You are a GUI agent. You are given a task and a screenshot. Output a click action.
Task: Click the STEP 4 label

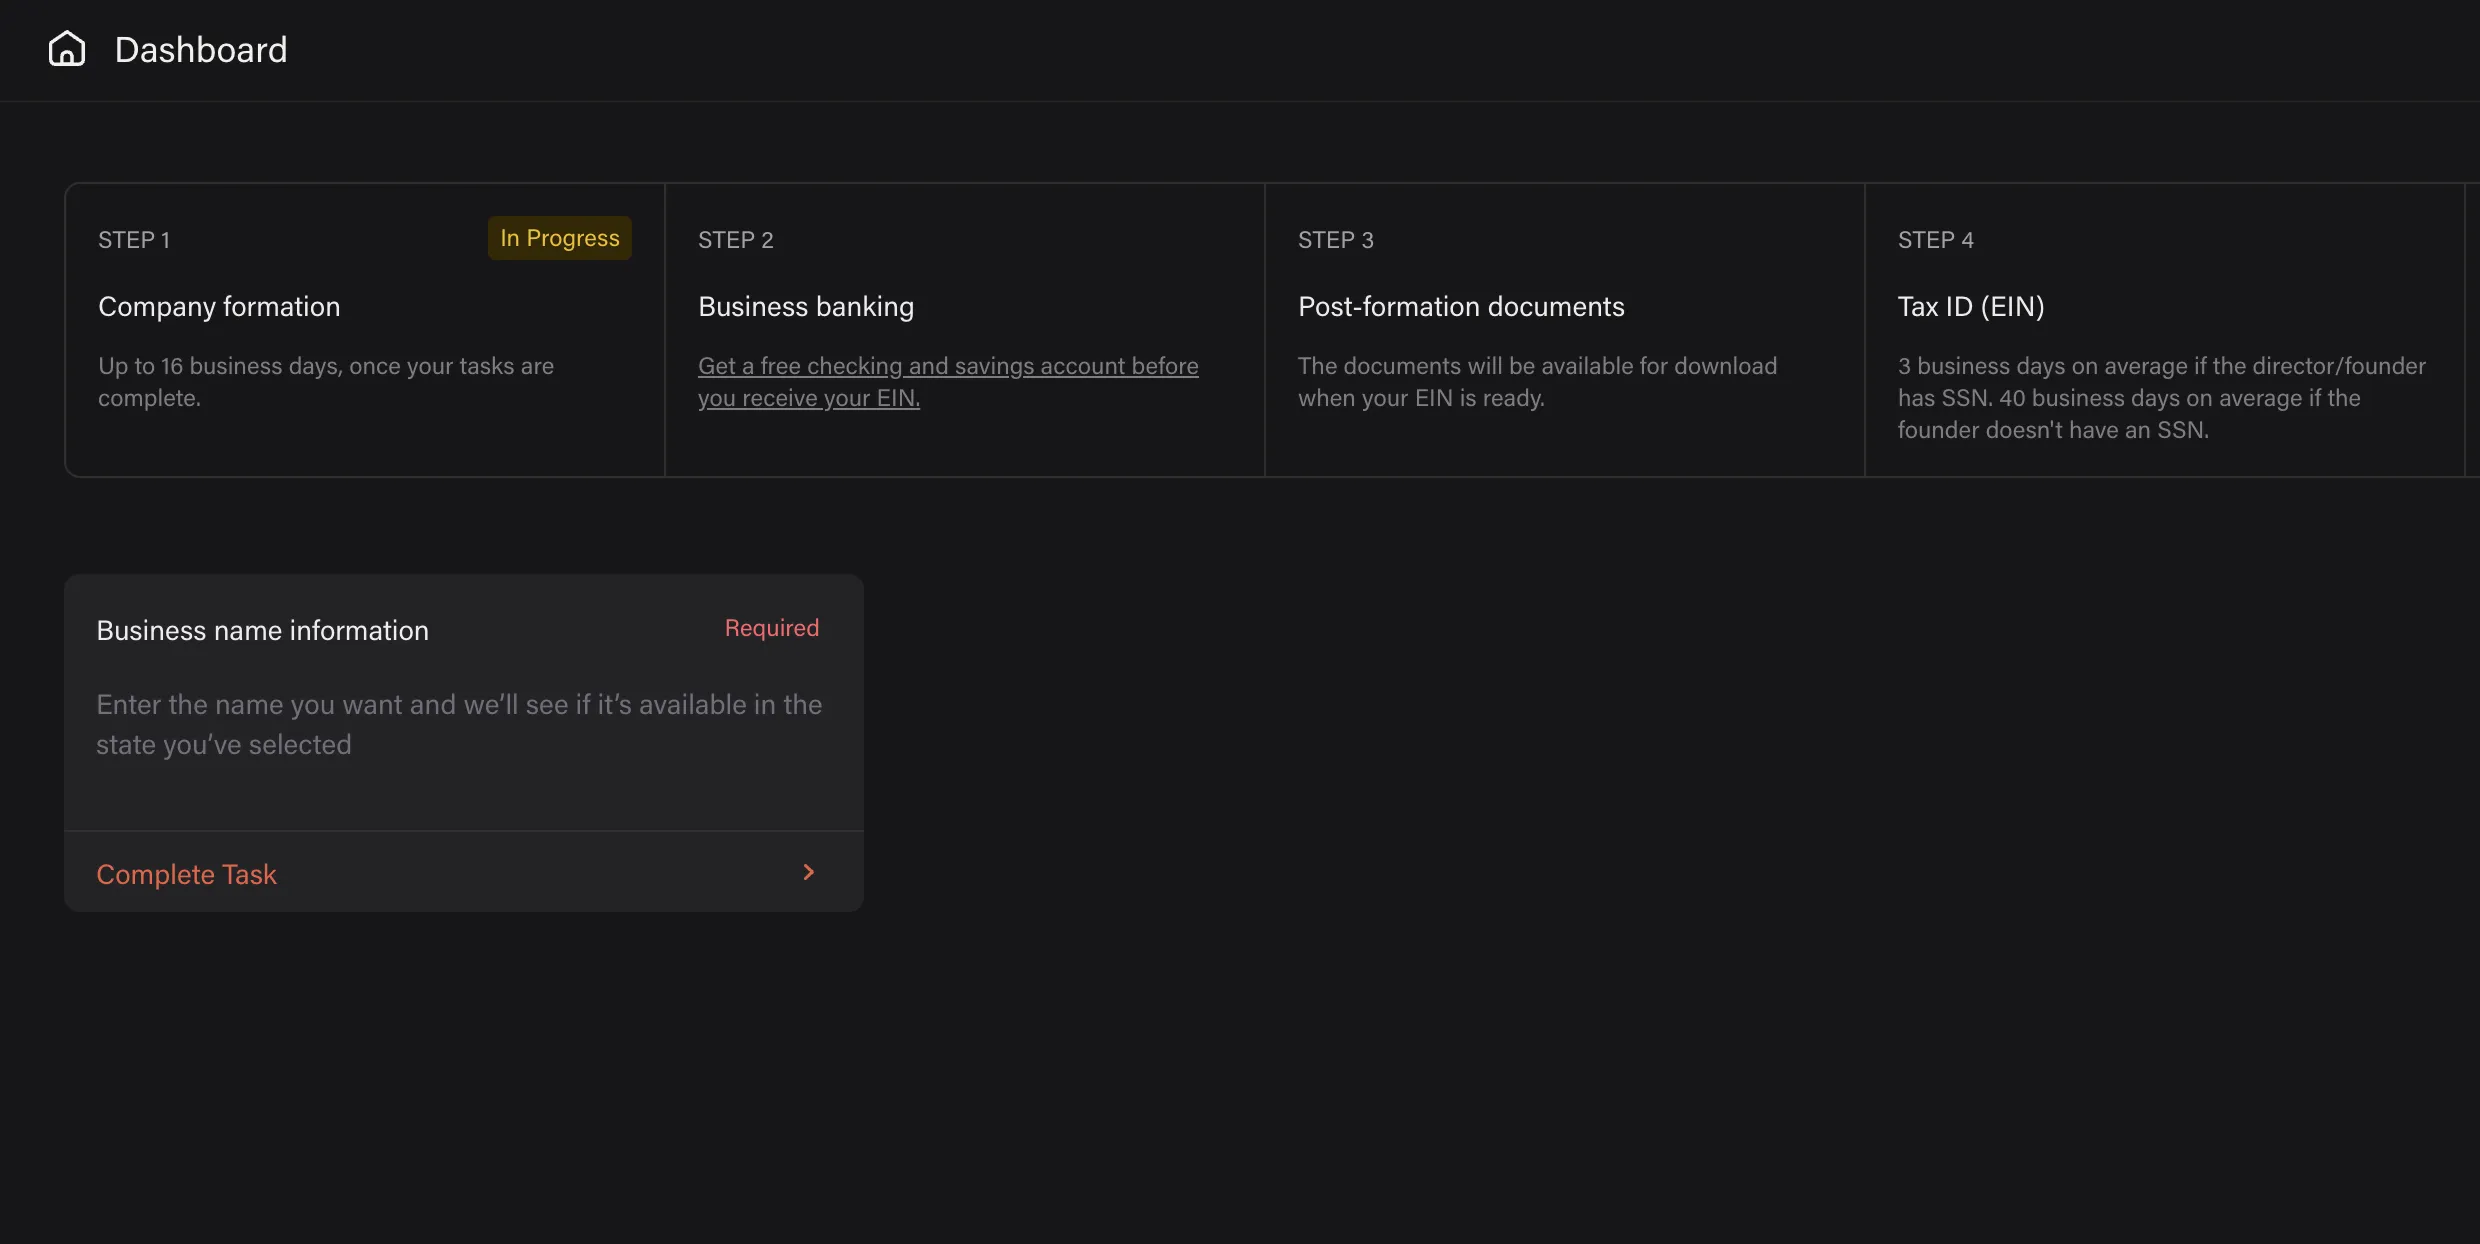pos(1935,240)
